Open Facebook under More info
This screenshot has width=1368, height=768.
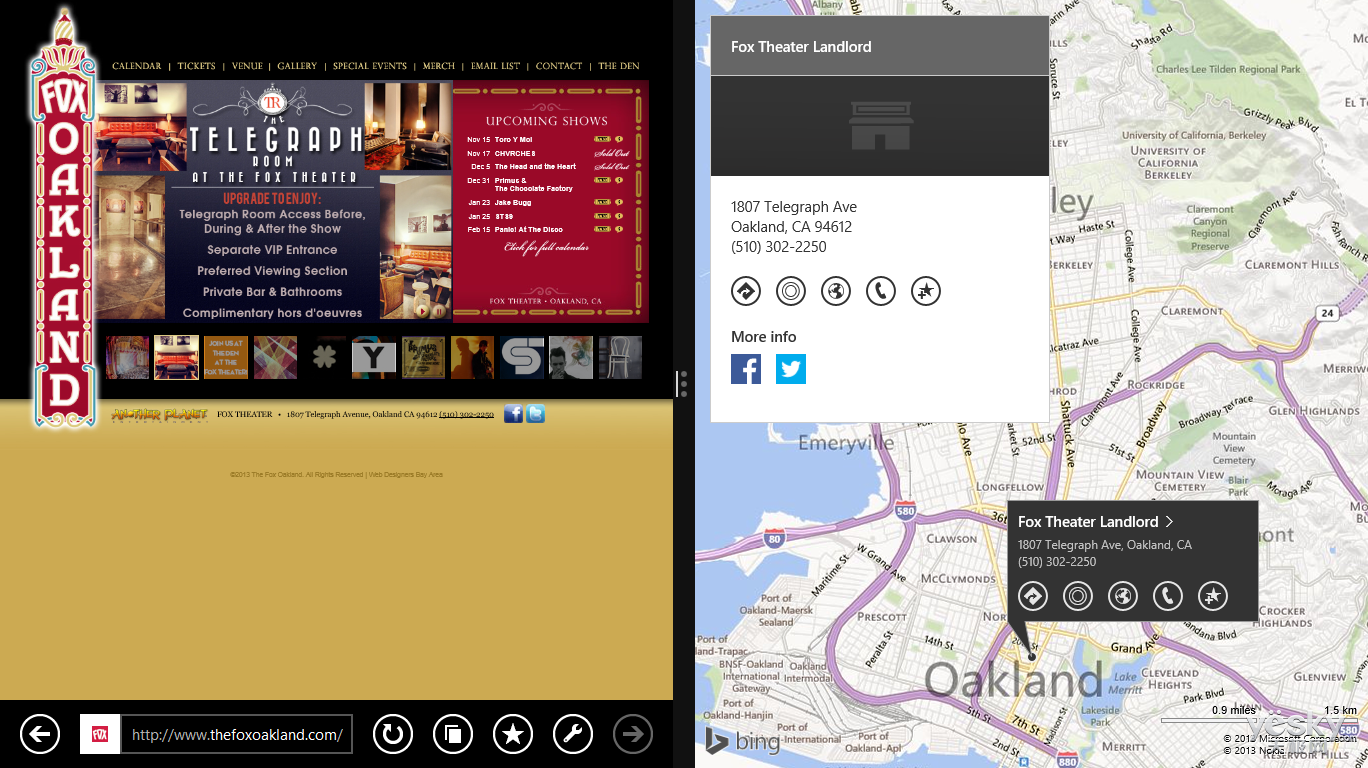click(x=746, y=369)
